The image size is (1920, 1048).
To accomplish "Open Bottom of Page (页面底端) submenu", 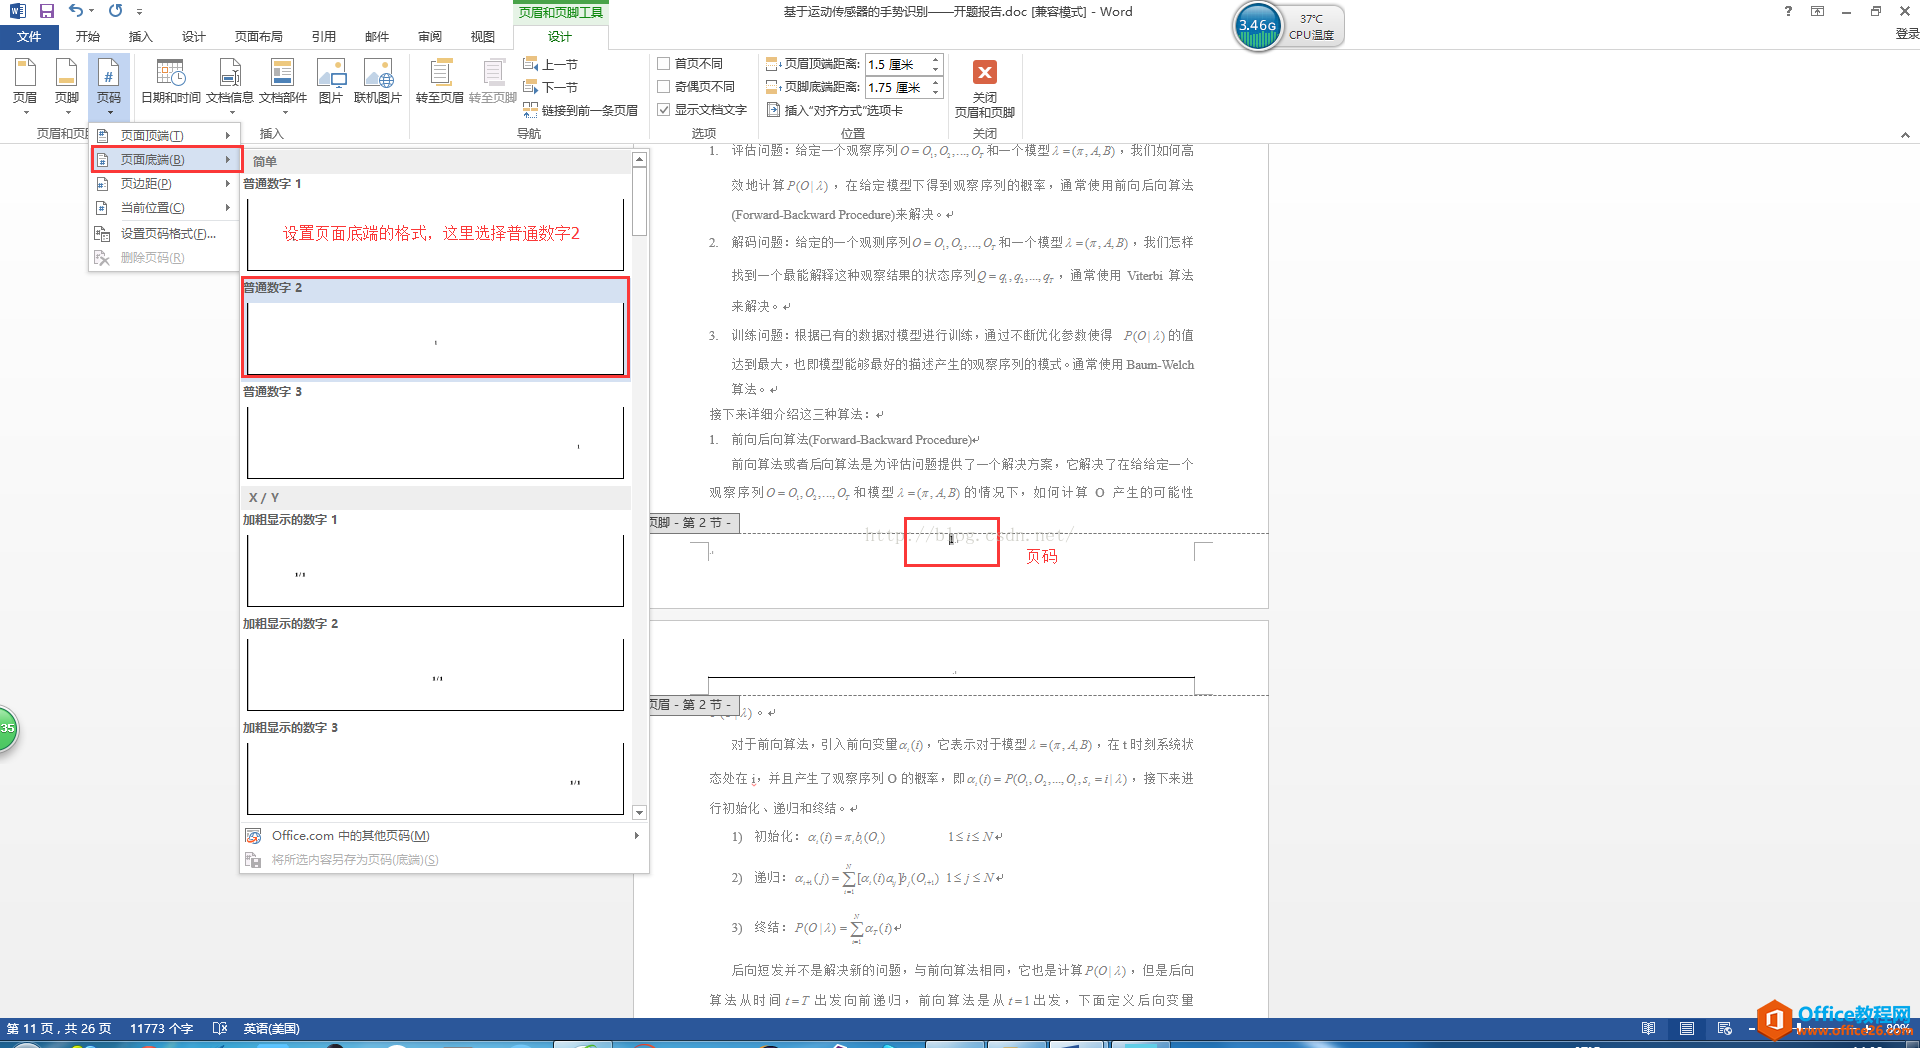I will click(165, 159).
